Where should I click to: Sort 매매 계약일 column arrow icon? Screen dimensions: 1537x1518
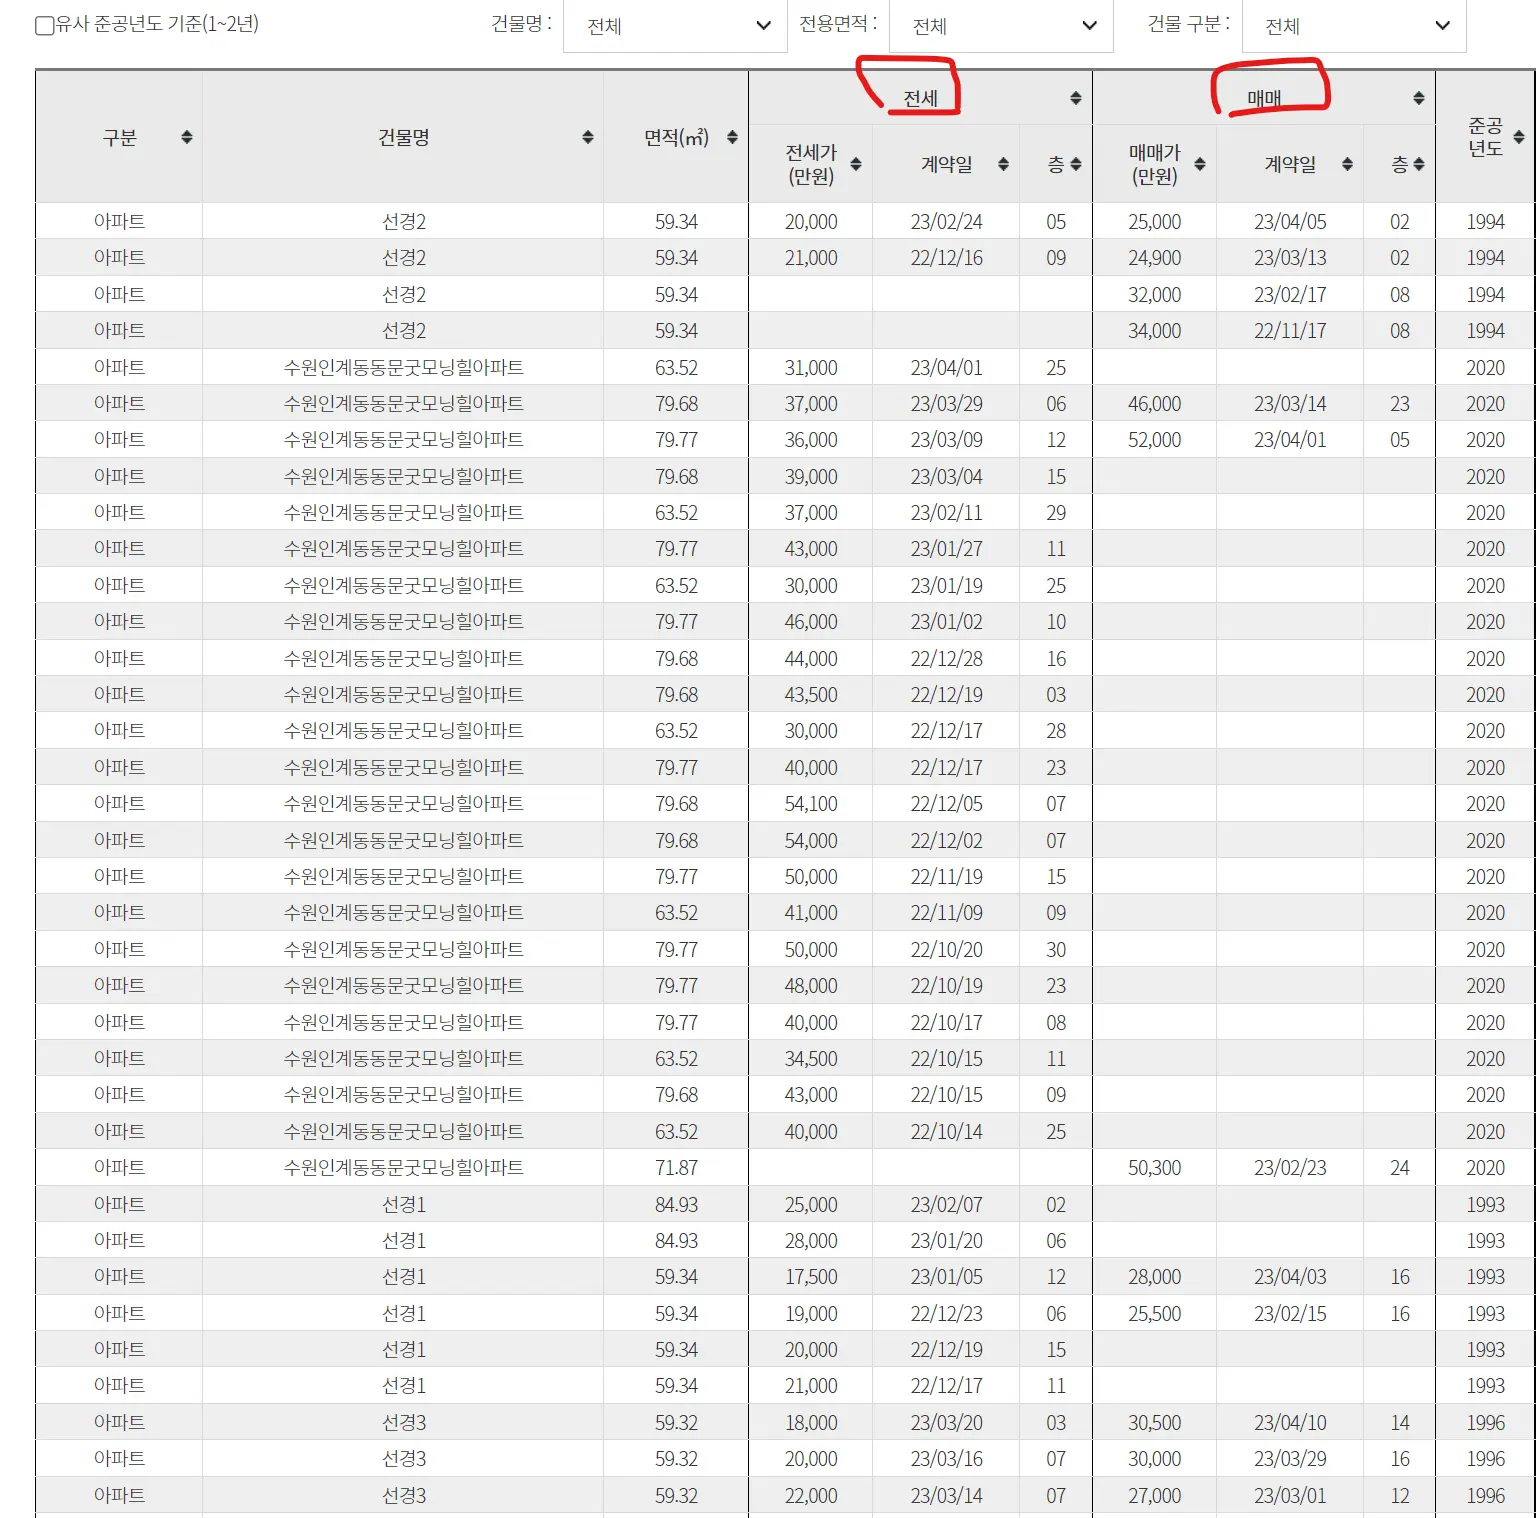point(1347,164)
